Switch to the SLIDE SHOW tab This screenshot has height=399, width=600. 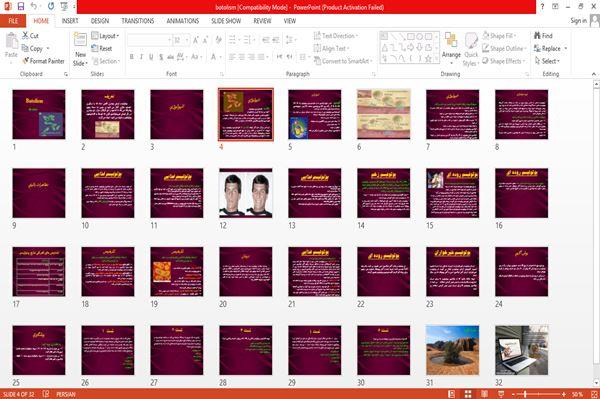click(x=226, y=21)
